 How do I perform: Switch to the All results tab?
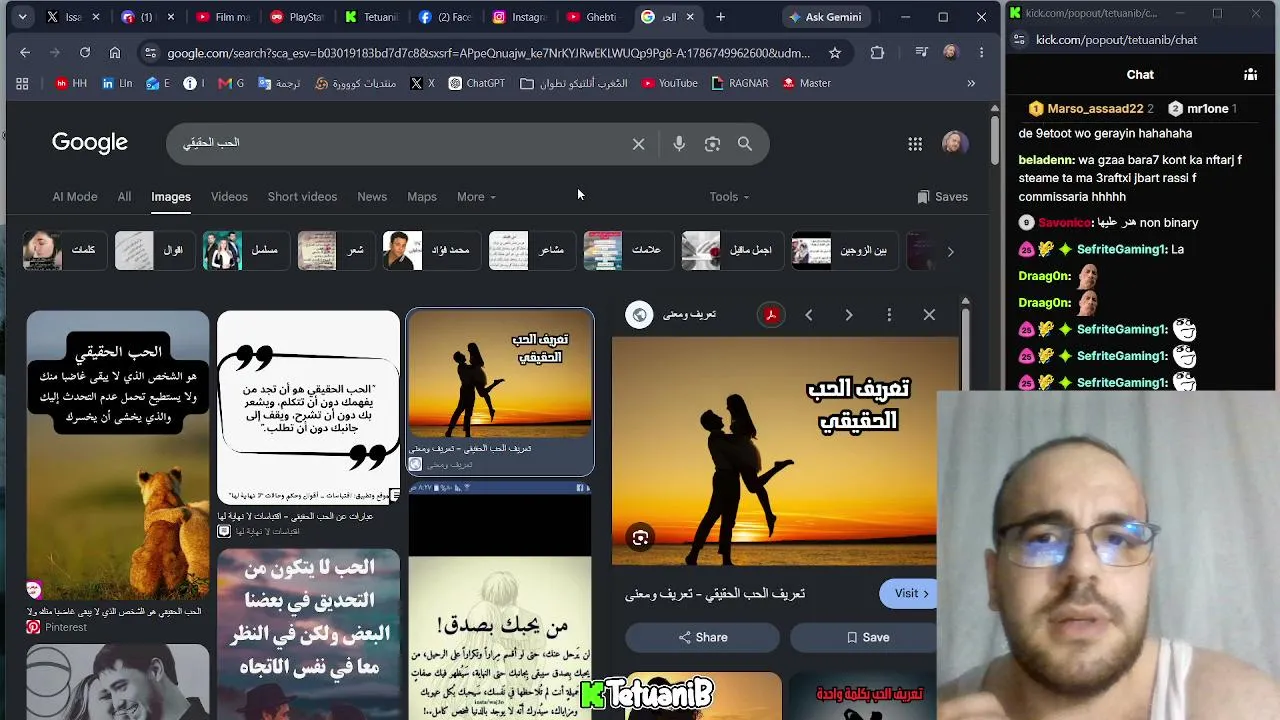coord(124,197)
